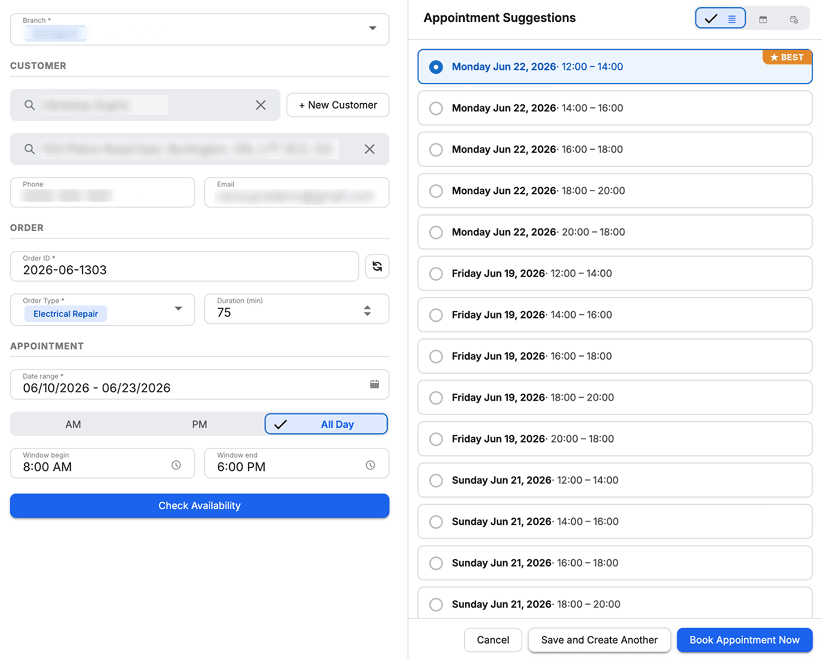Select Sunday Jun 21 16:00 – 18:00 slot
The height and width of the screenshot is (659, 822).
pos(615,564)
